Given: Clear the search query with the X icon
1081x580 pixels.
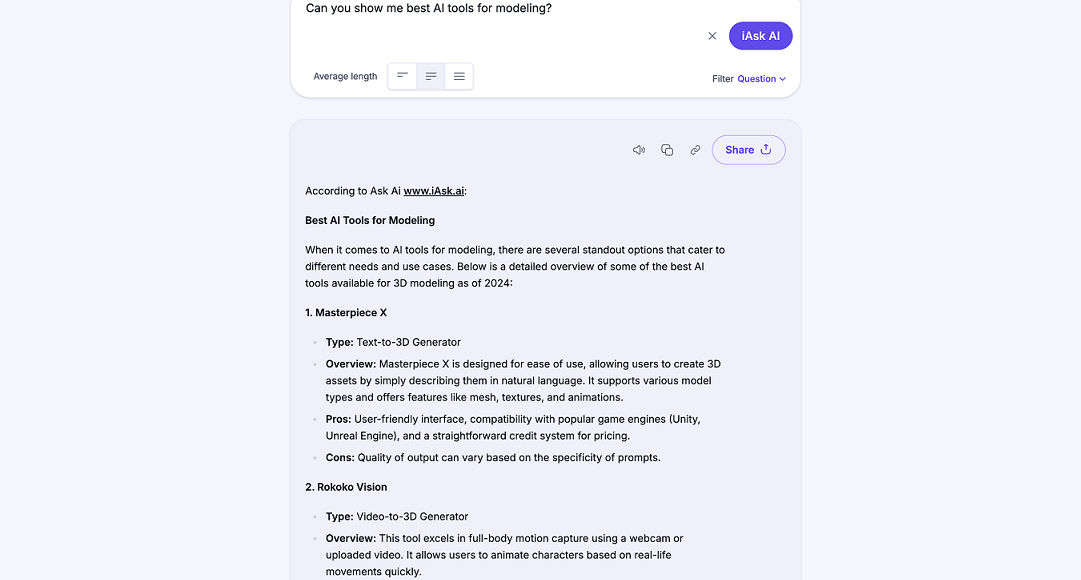Looking at the screenshot, I should (x=712, y=36).
